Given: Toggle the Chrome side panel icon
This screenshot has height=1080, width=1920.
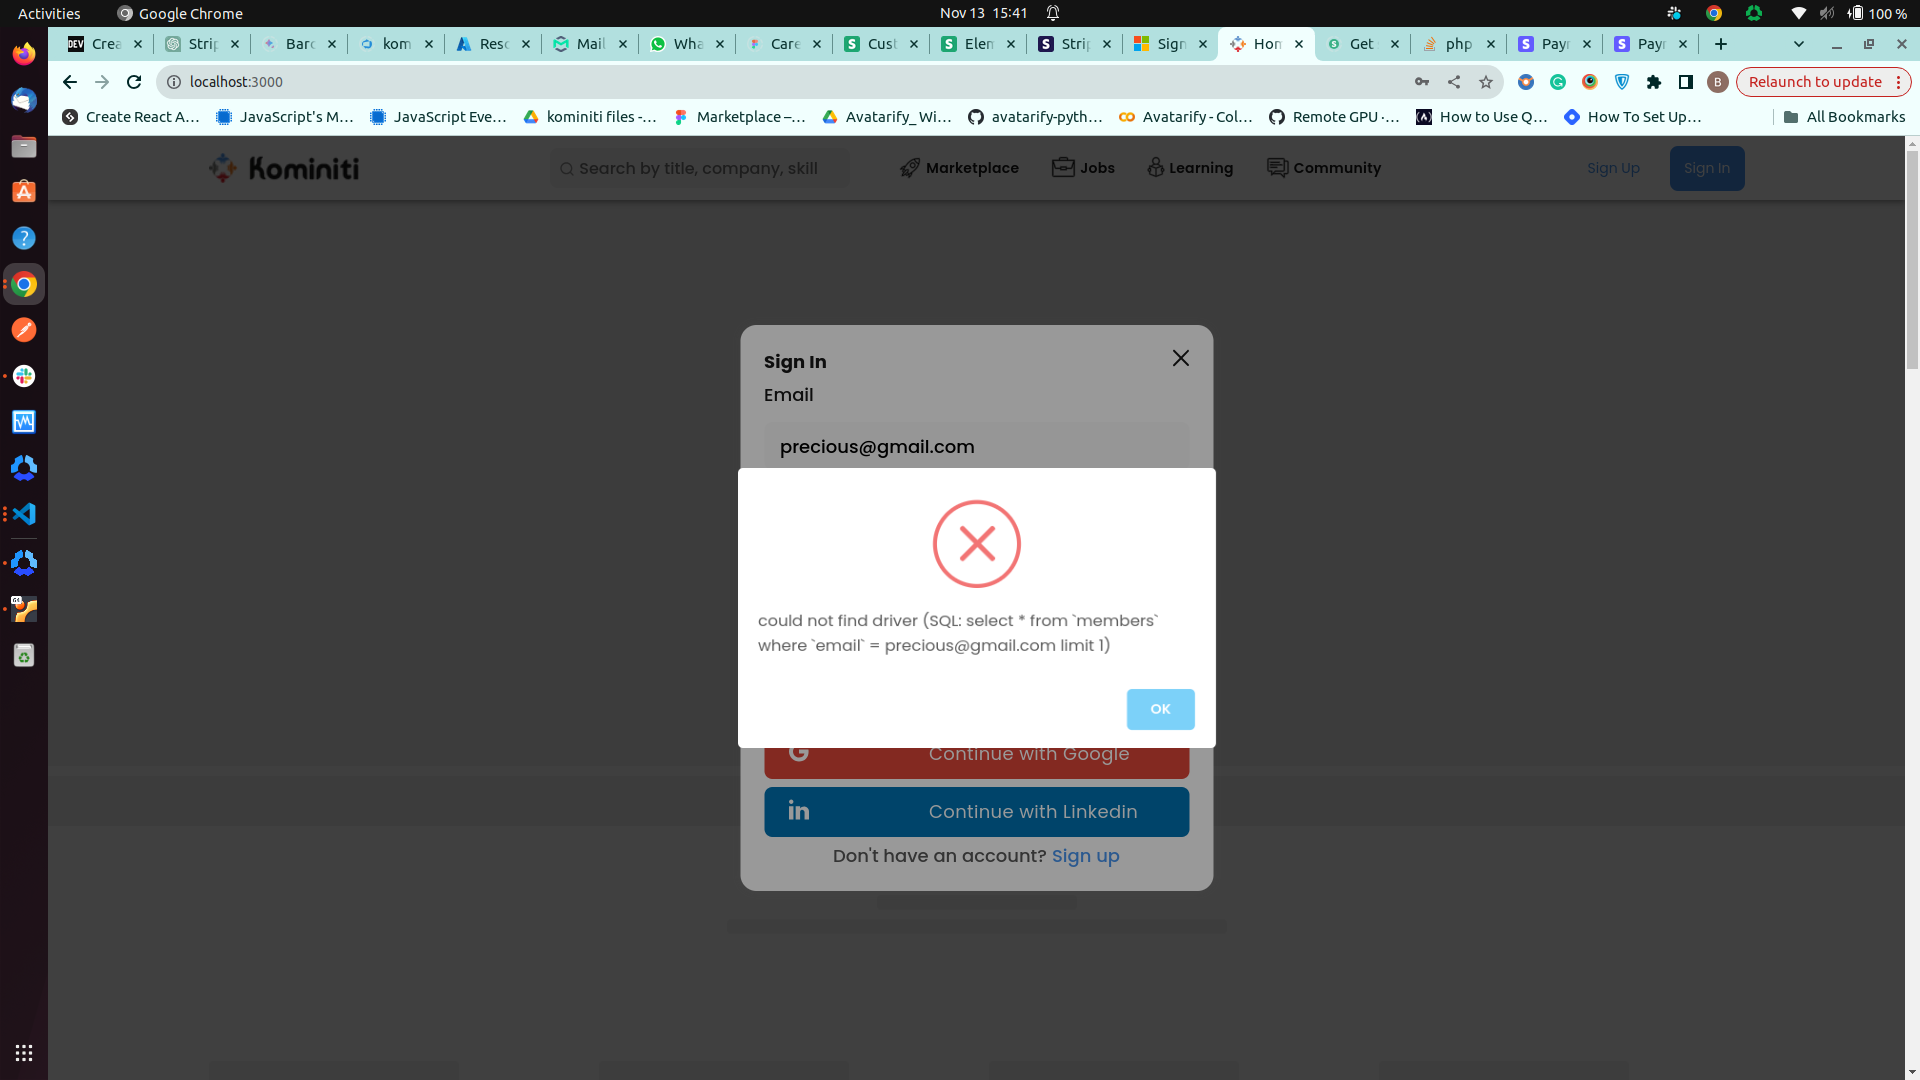Looking at the screenshot, I should point(1686,82).
